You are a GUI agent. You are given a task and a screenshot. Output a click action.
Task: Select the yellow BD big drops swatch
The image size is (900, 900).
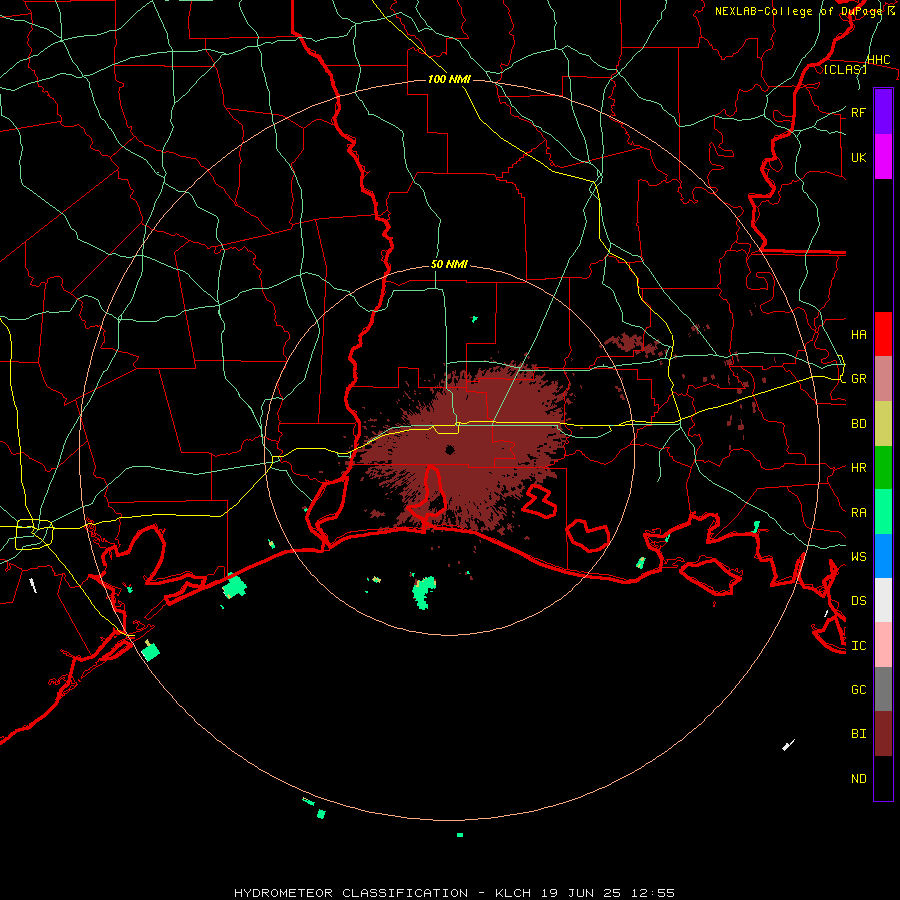[883, 424]
